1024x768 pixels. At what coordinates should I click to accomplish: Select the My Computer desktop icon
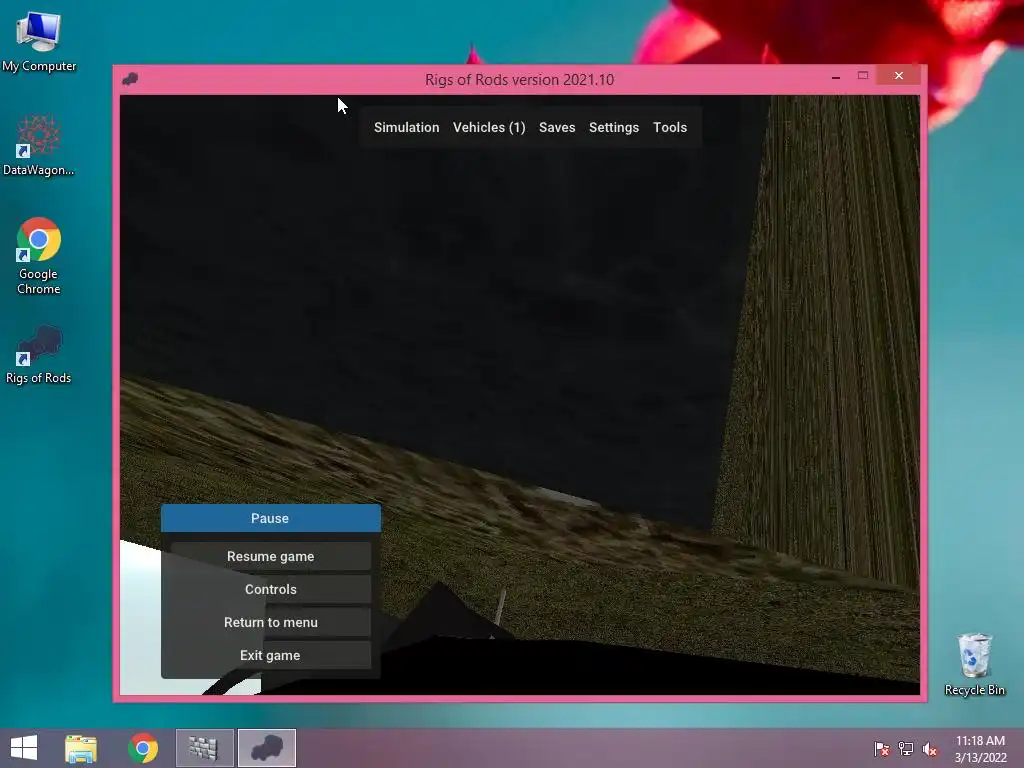39,42
